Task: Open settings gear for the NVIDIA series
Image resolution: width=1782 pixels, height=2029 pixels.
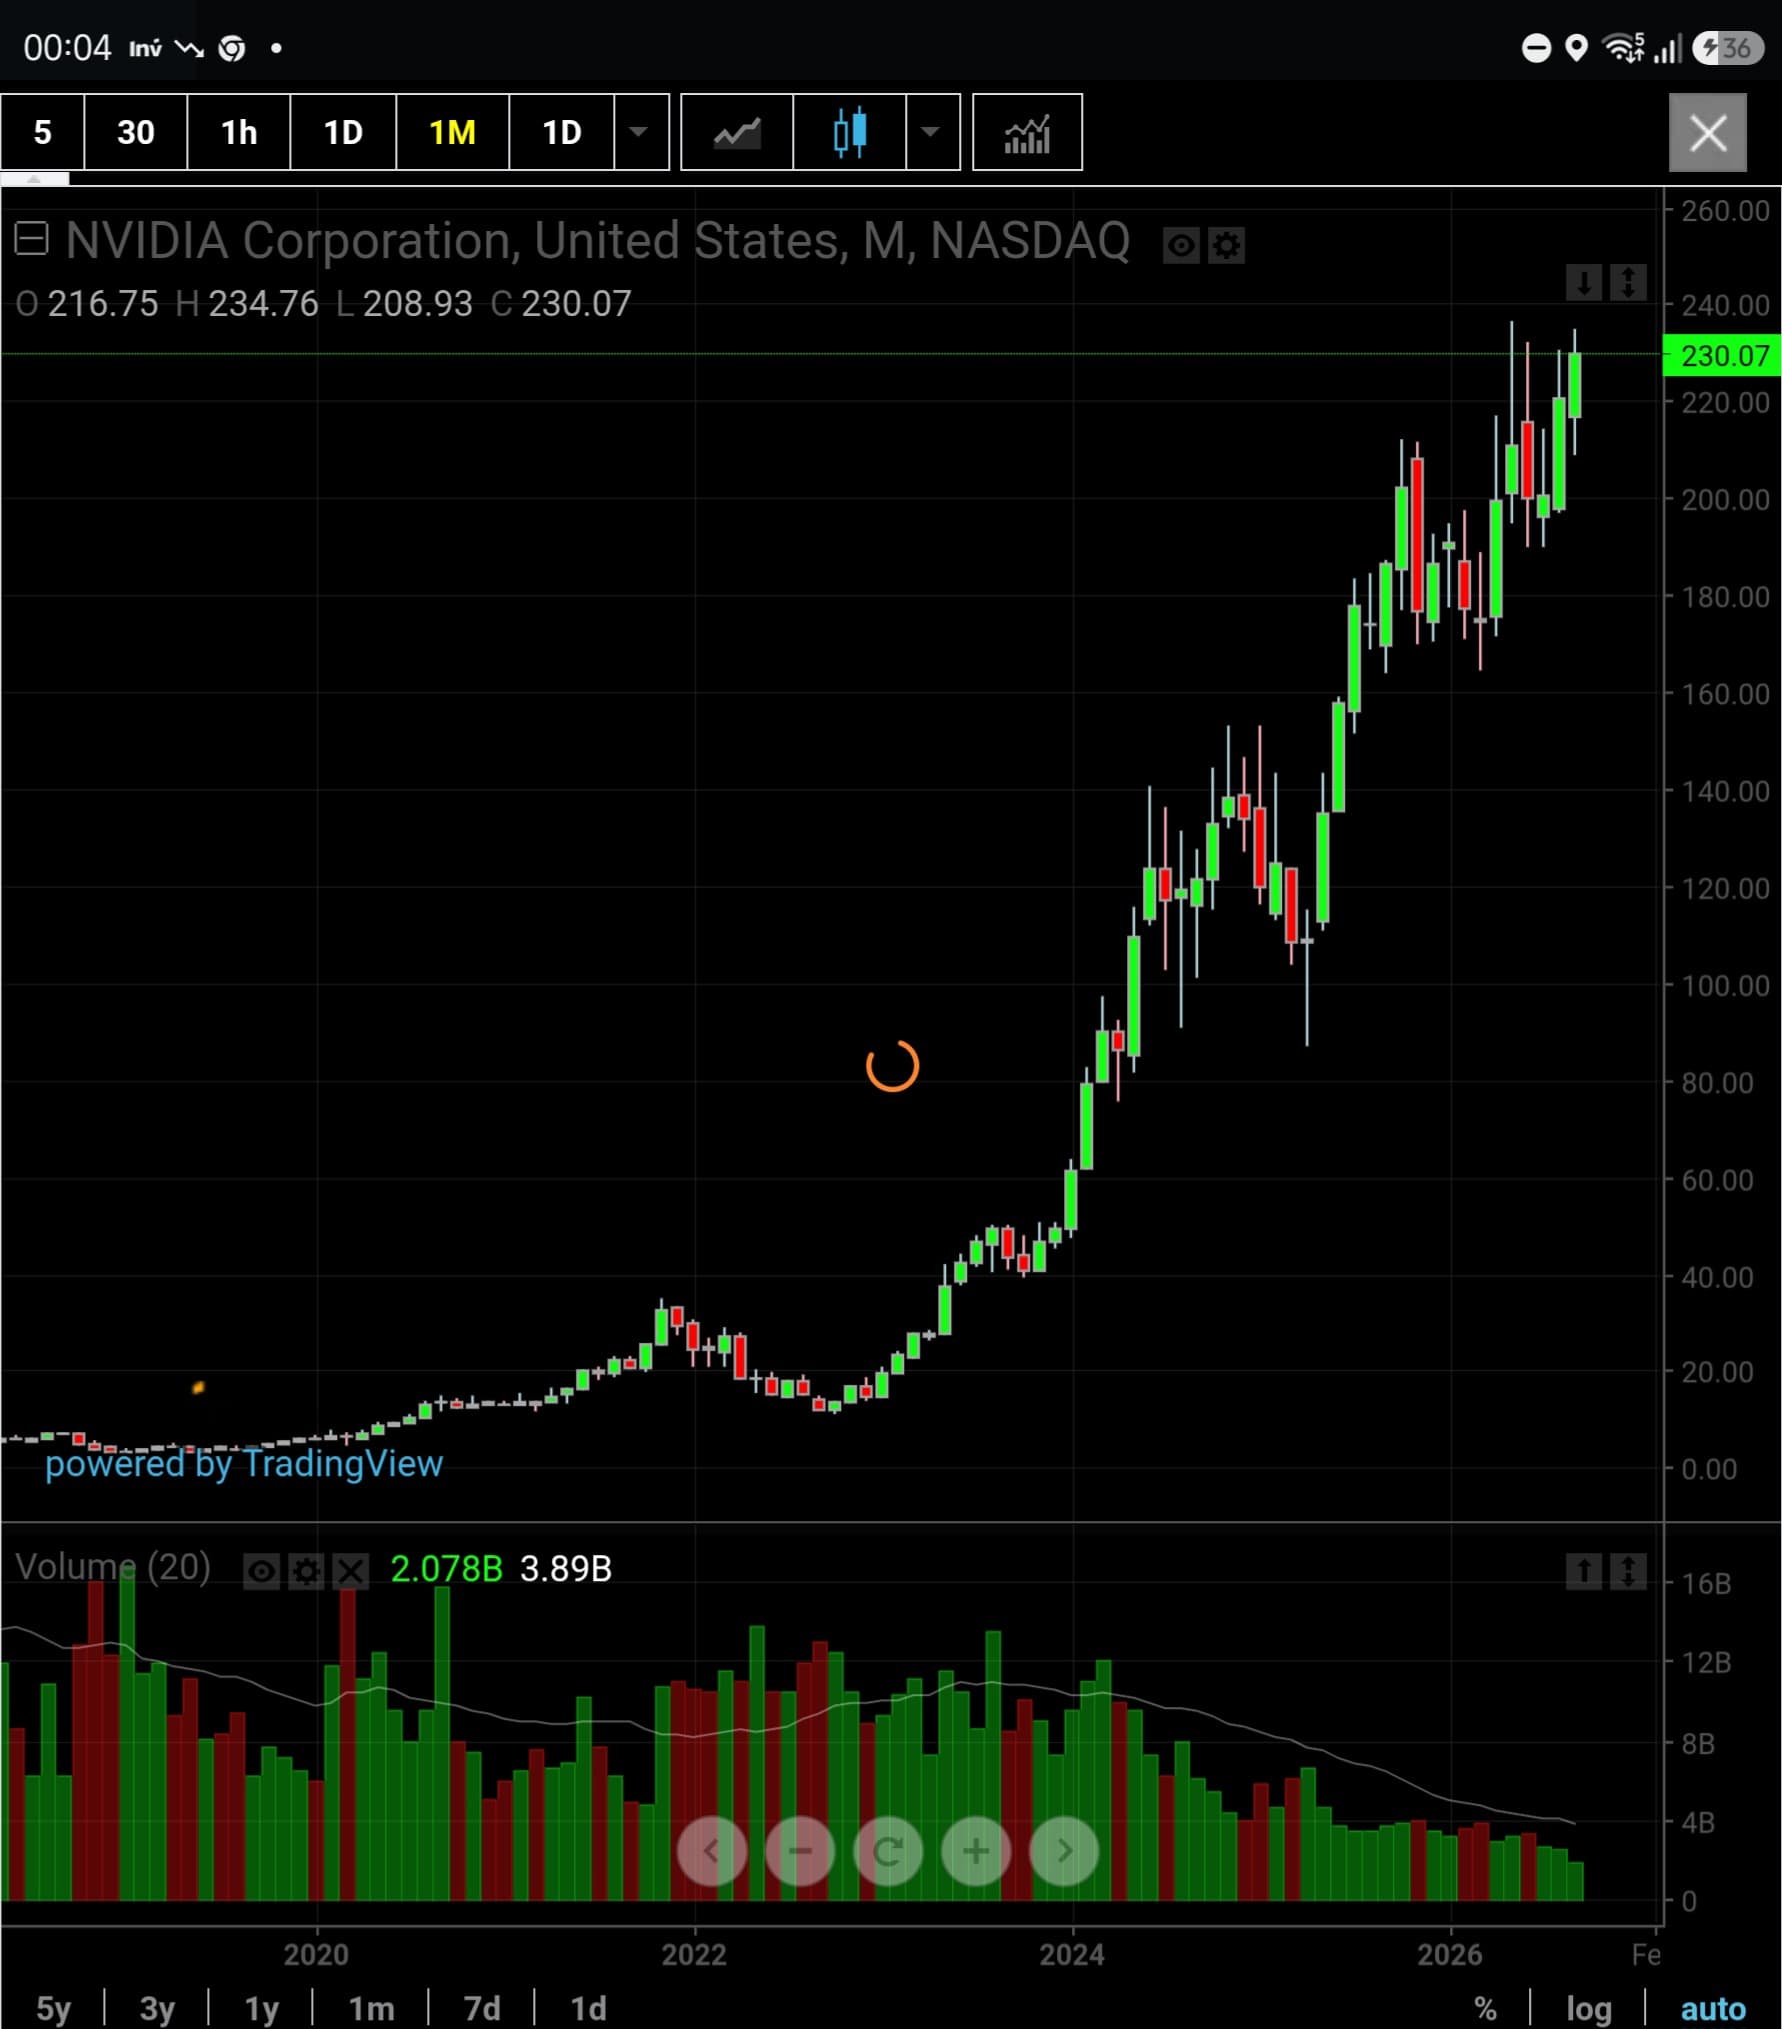Action: pos(1227,245)
